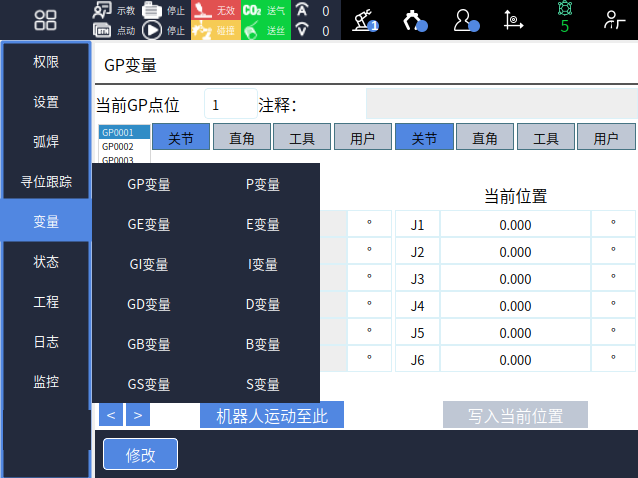
Task: Click the 机器人运动至此 button
Action: point(272,415)
